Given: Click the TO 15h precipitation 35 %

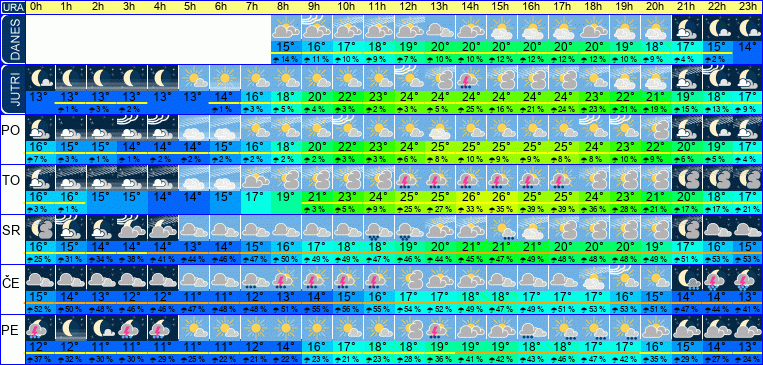Looking at the screenshot, I should click(502, 209).
